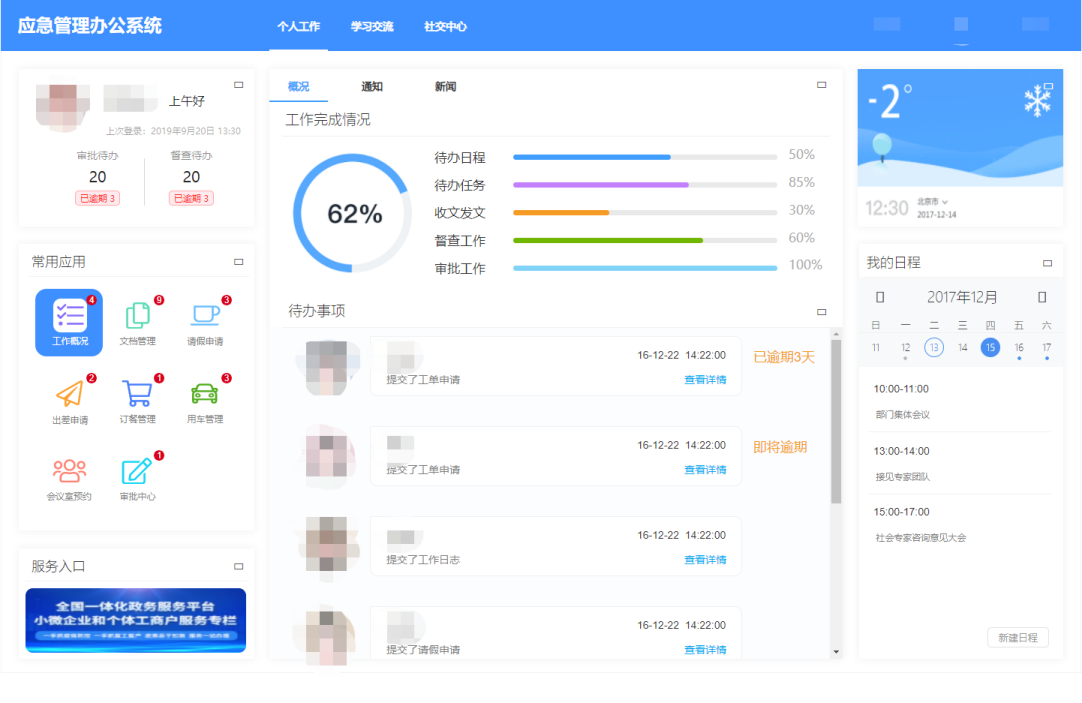Select date 16 in the calendar

(1018, 348)
